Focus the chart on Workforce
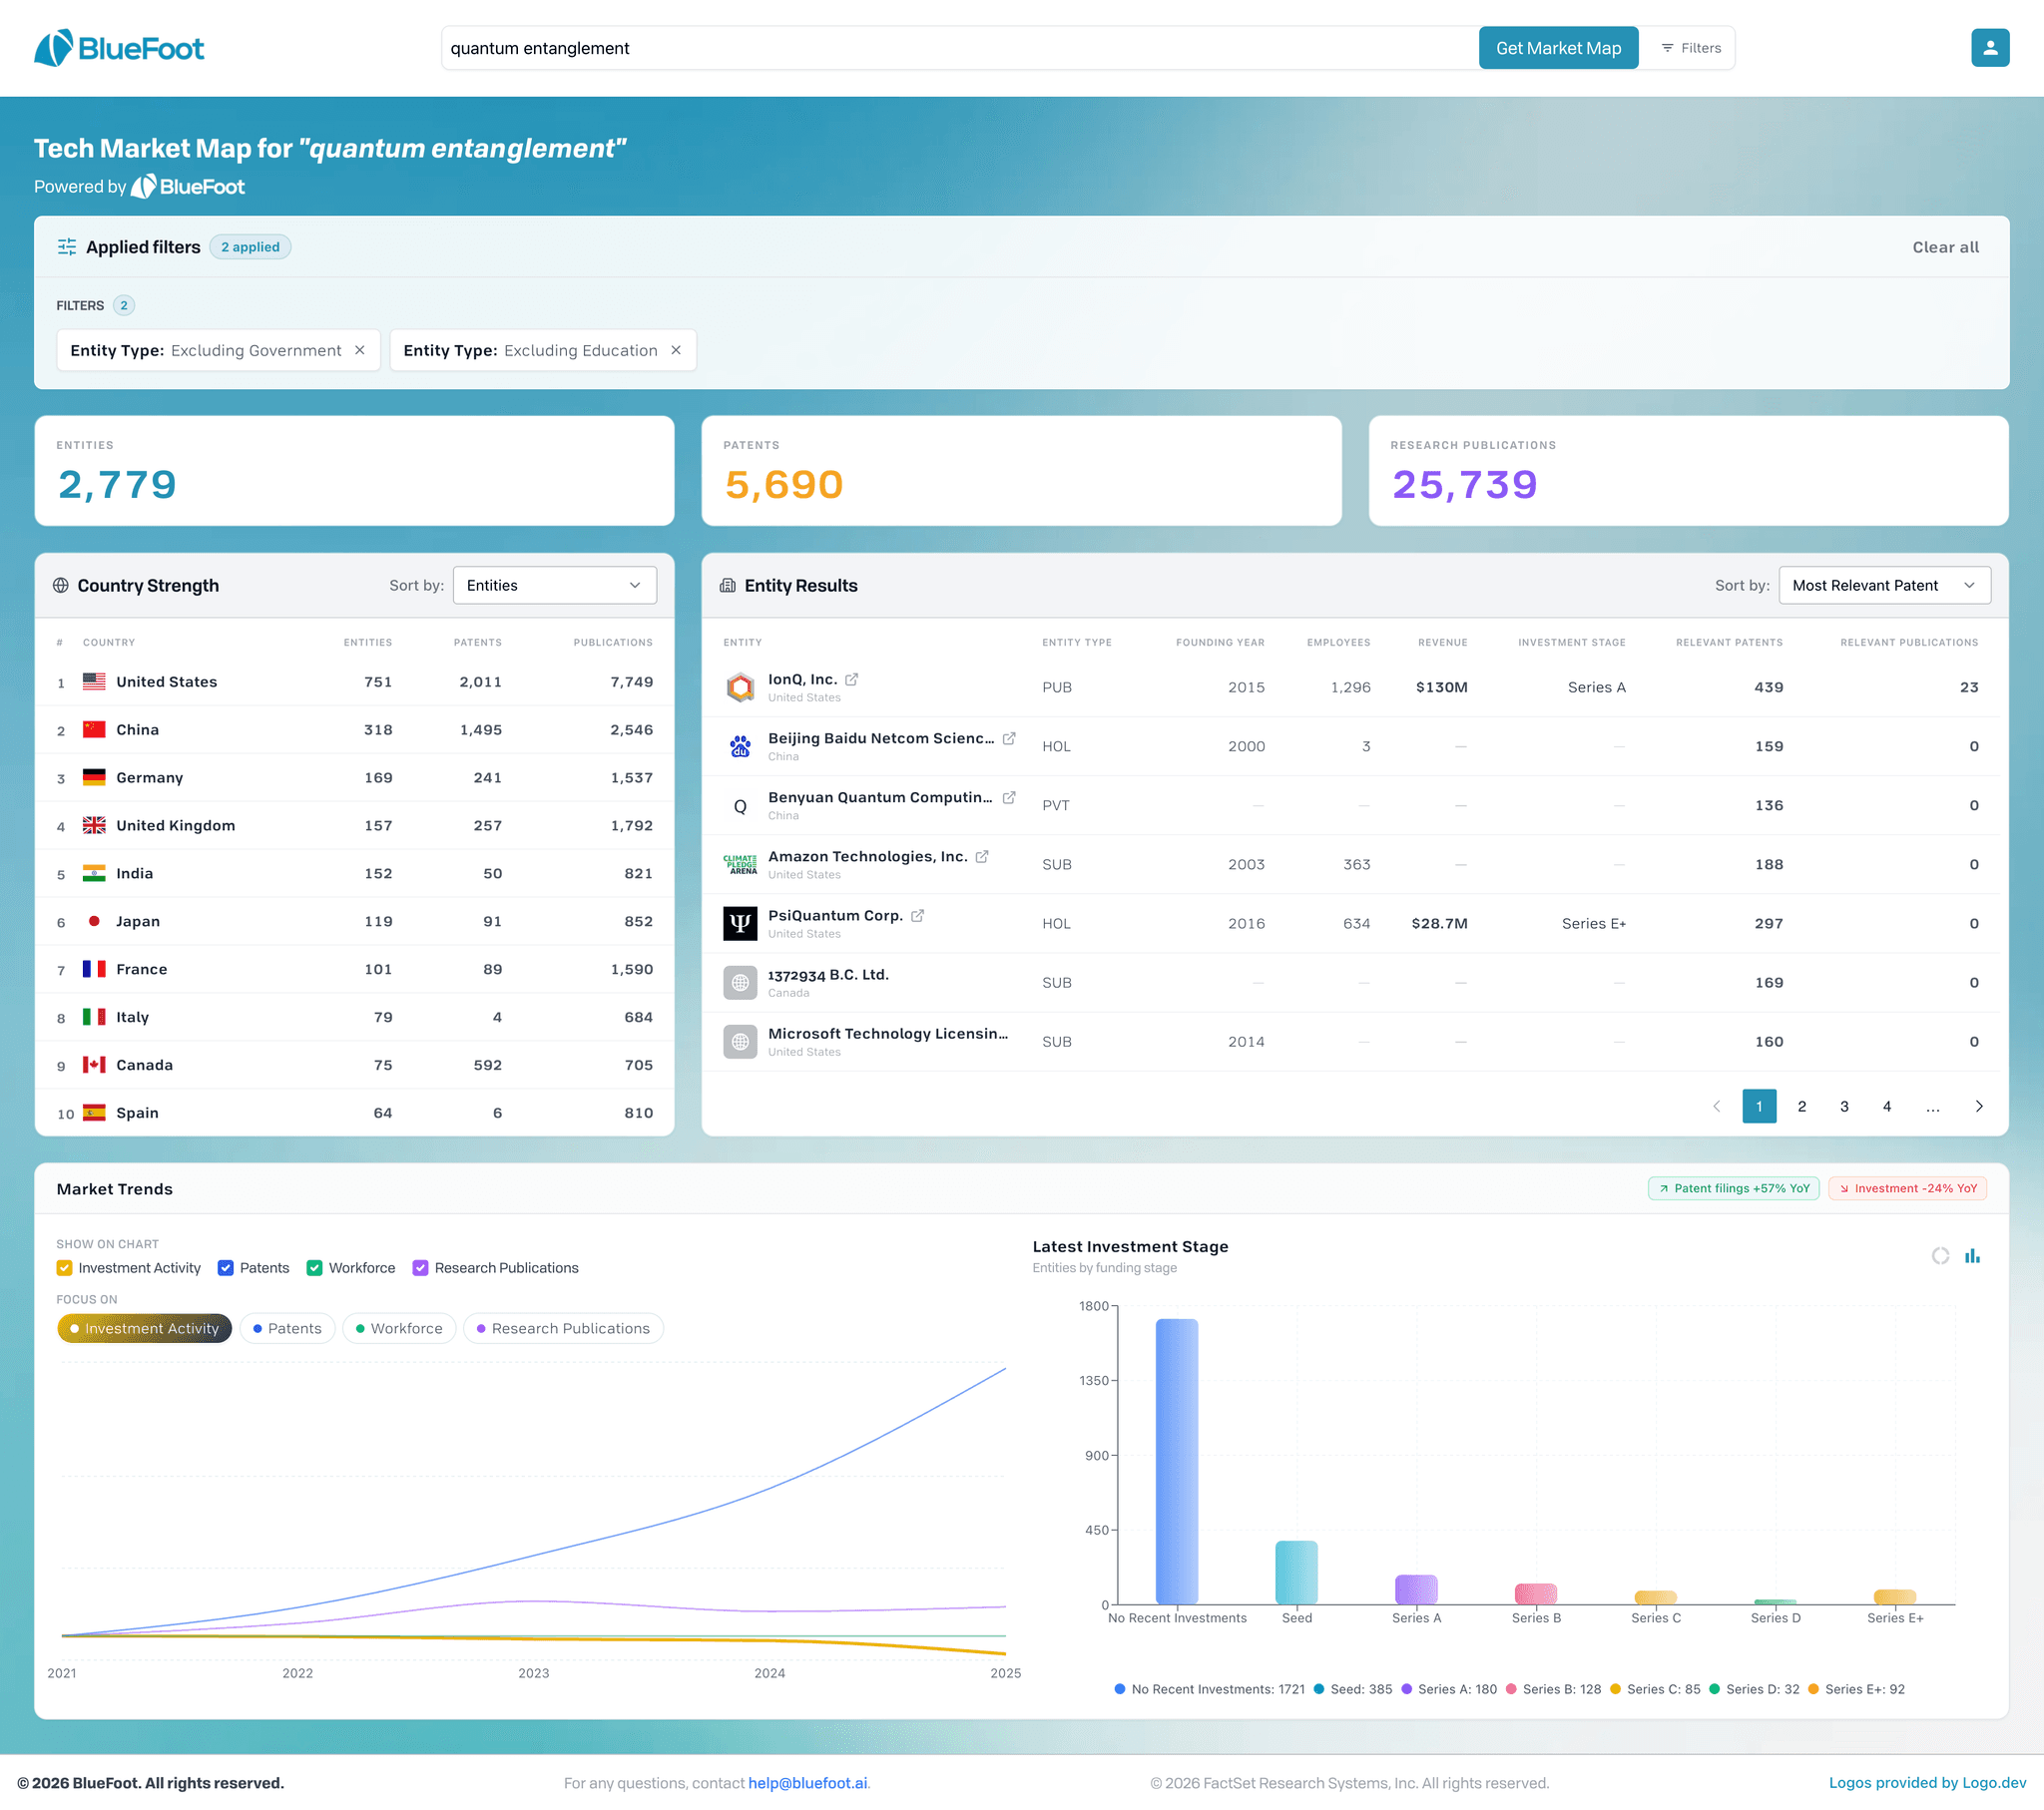The width and height of the screenshot is (2044, 1810). (399, 1328)
